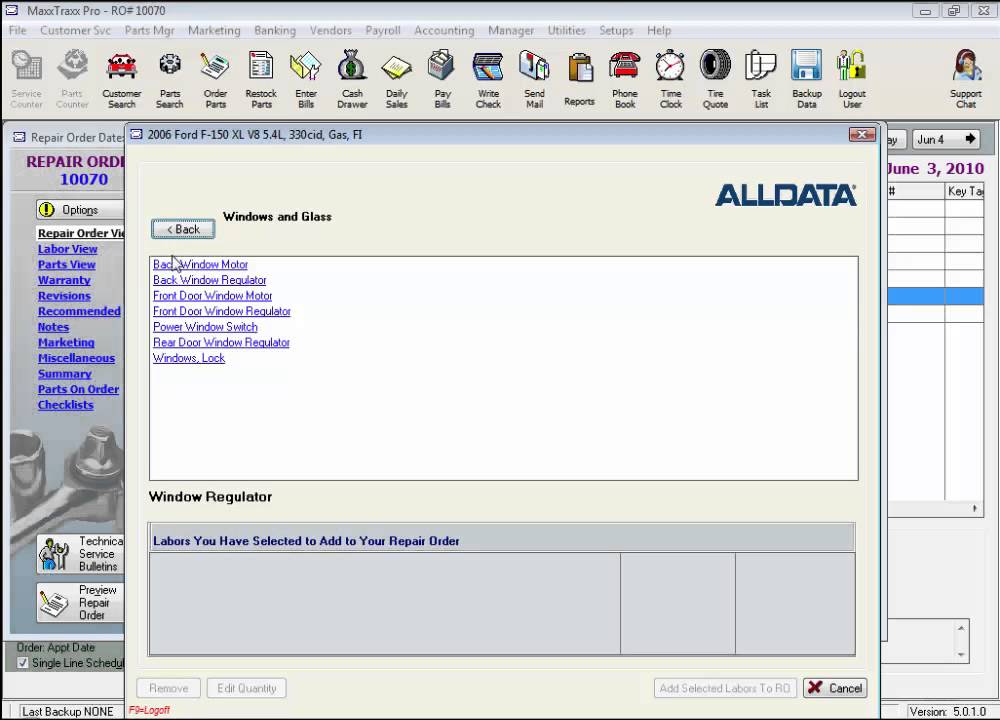Select the Front Door Window Regulator link
Viewport: 1000px width, 720px height.
point(222,311)
